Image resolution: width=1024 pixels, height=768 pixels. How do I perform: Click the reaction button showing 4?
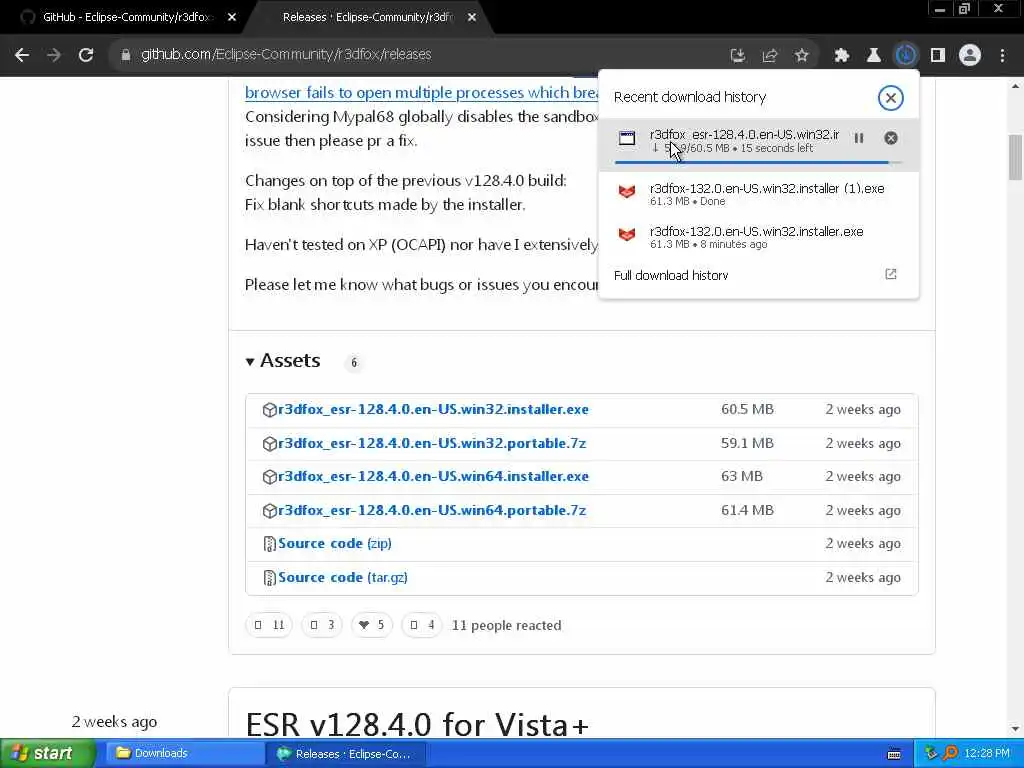pos(421,626)
